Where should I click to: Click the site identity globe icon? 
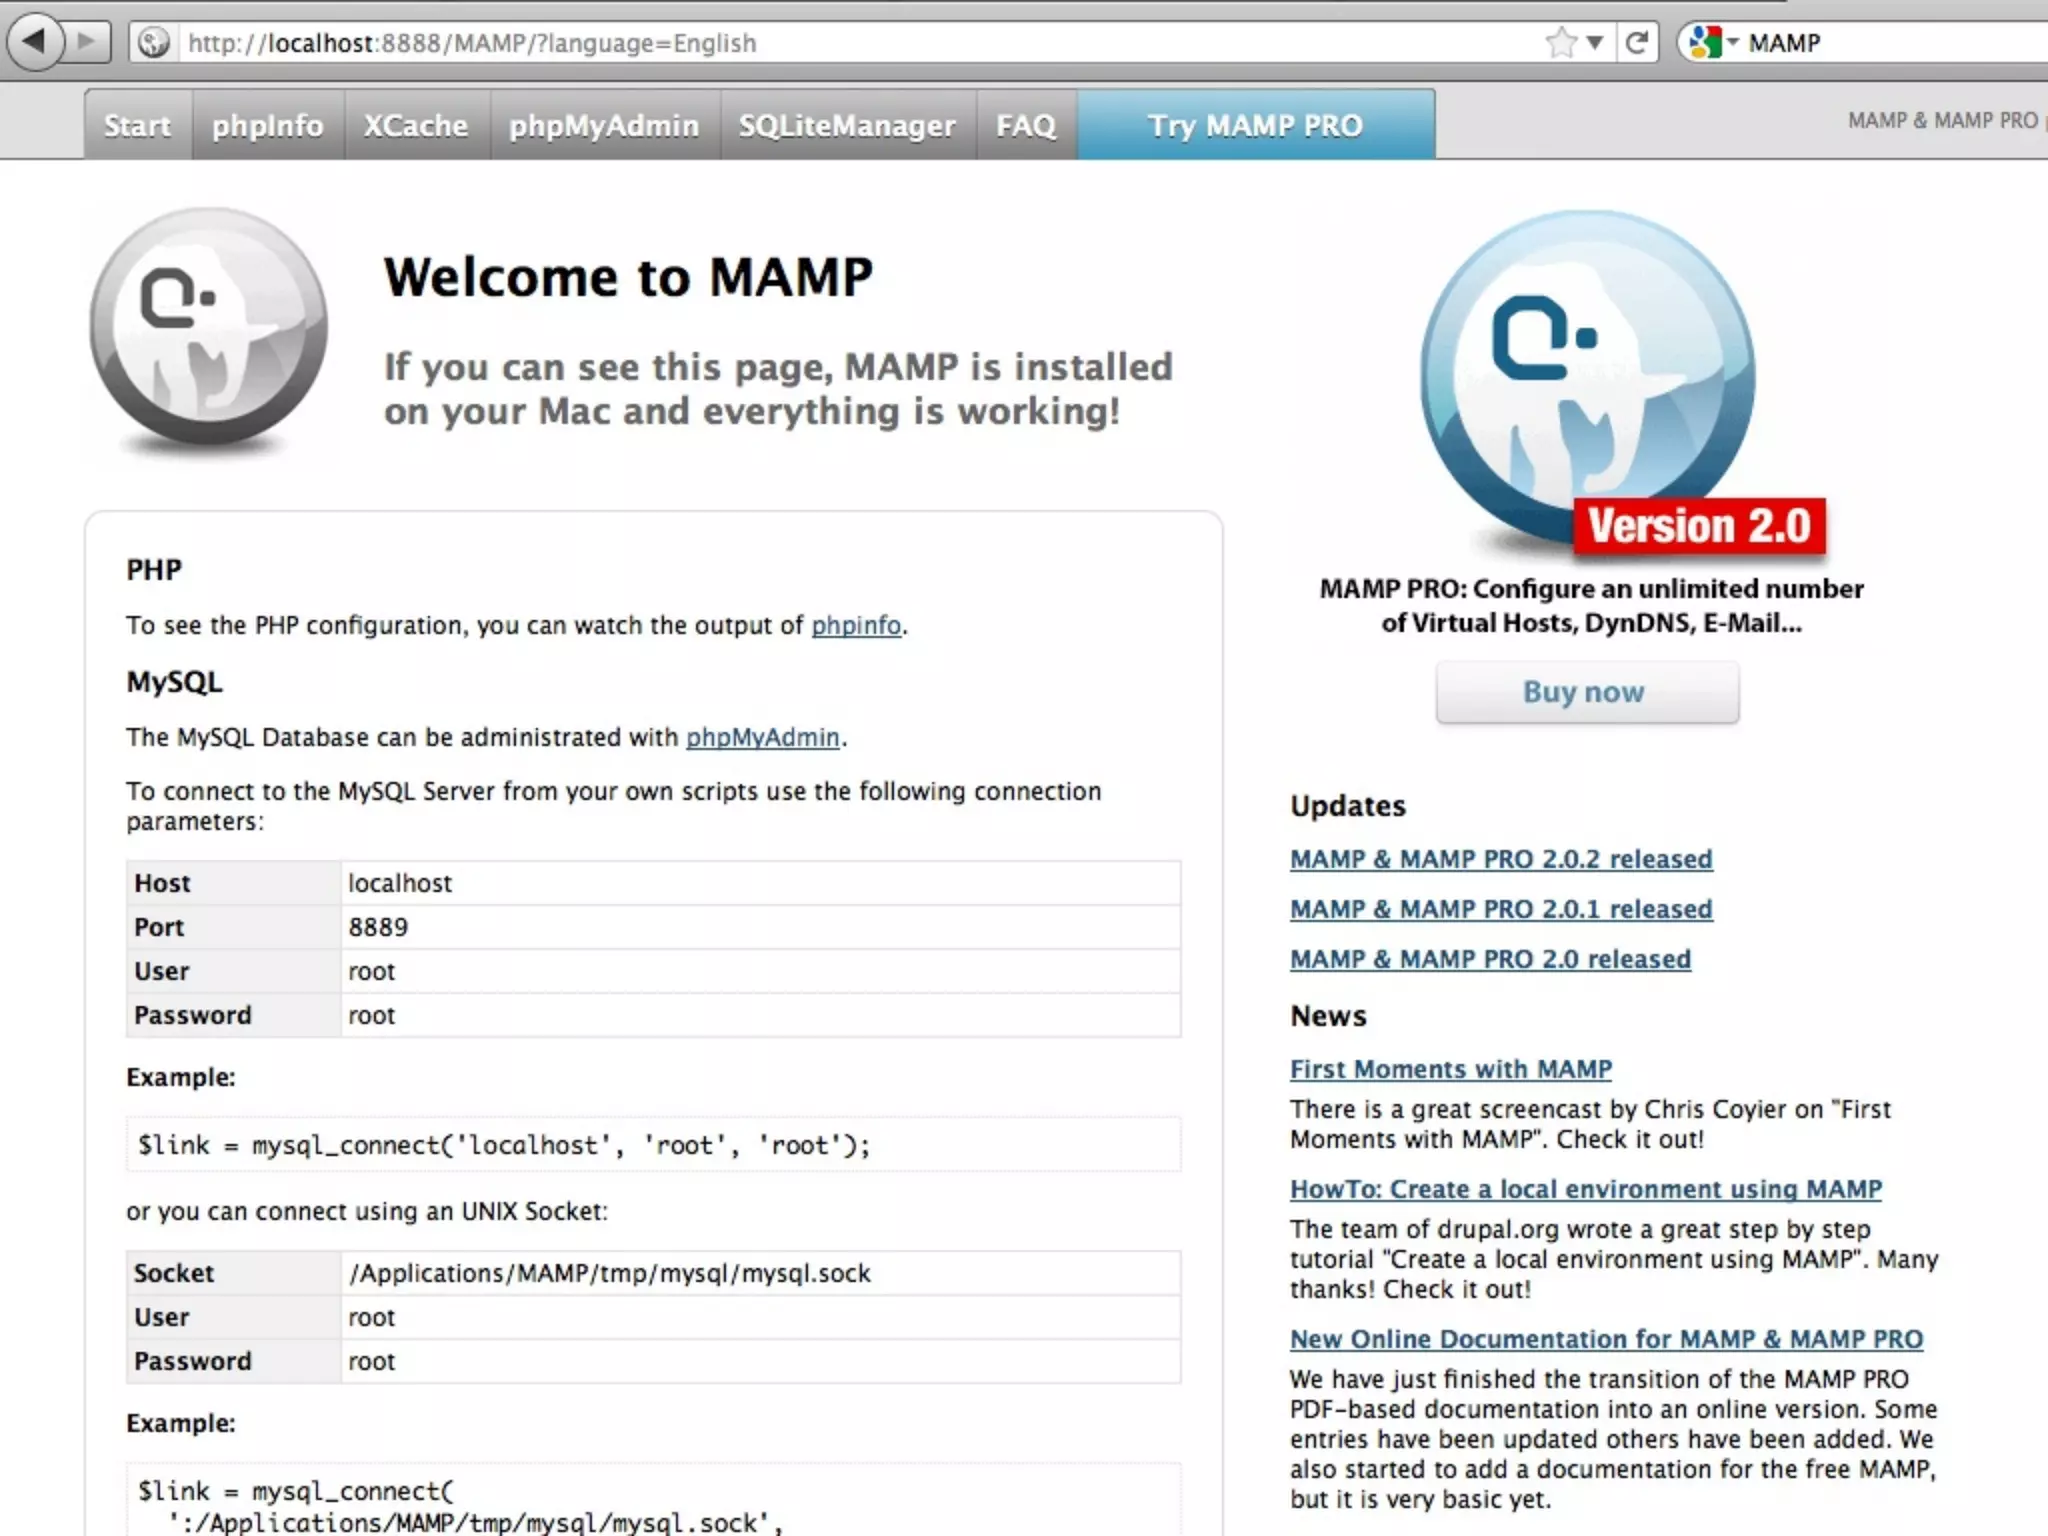tap(153, 43)
